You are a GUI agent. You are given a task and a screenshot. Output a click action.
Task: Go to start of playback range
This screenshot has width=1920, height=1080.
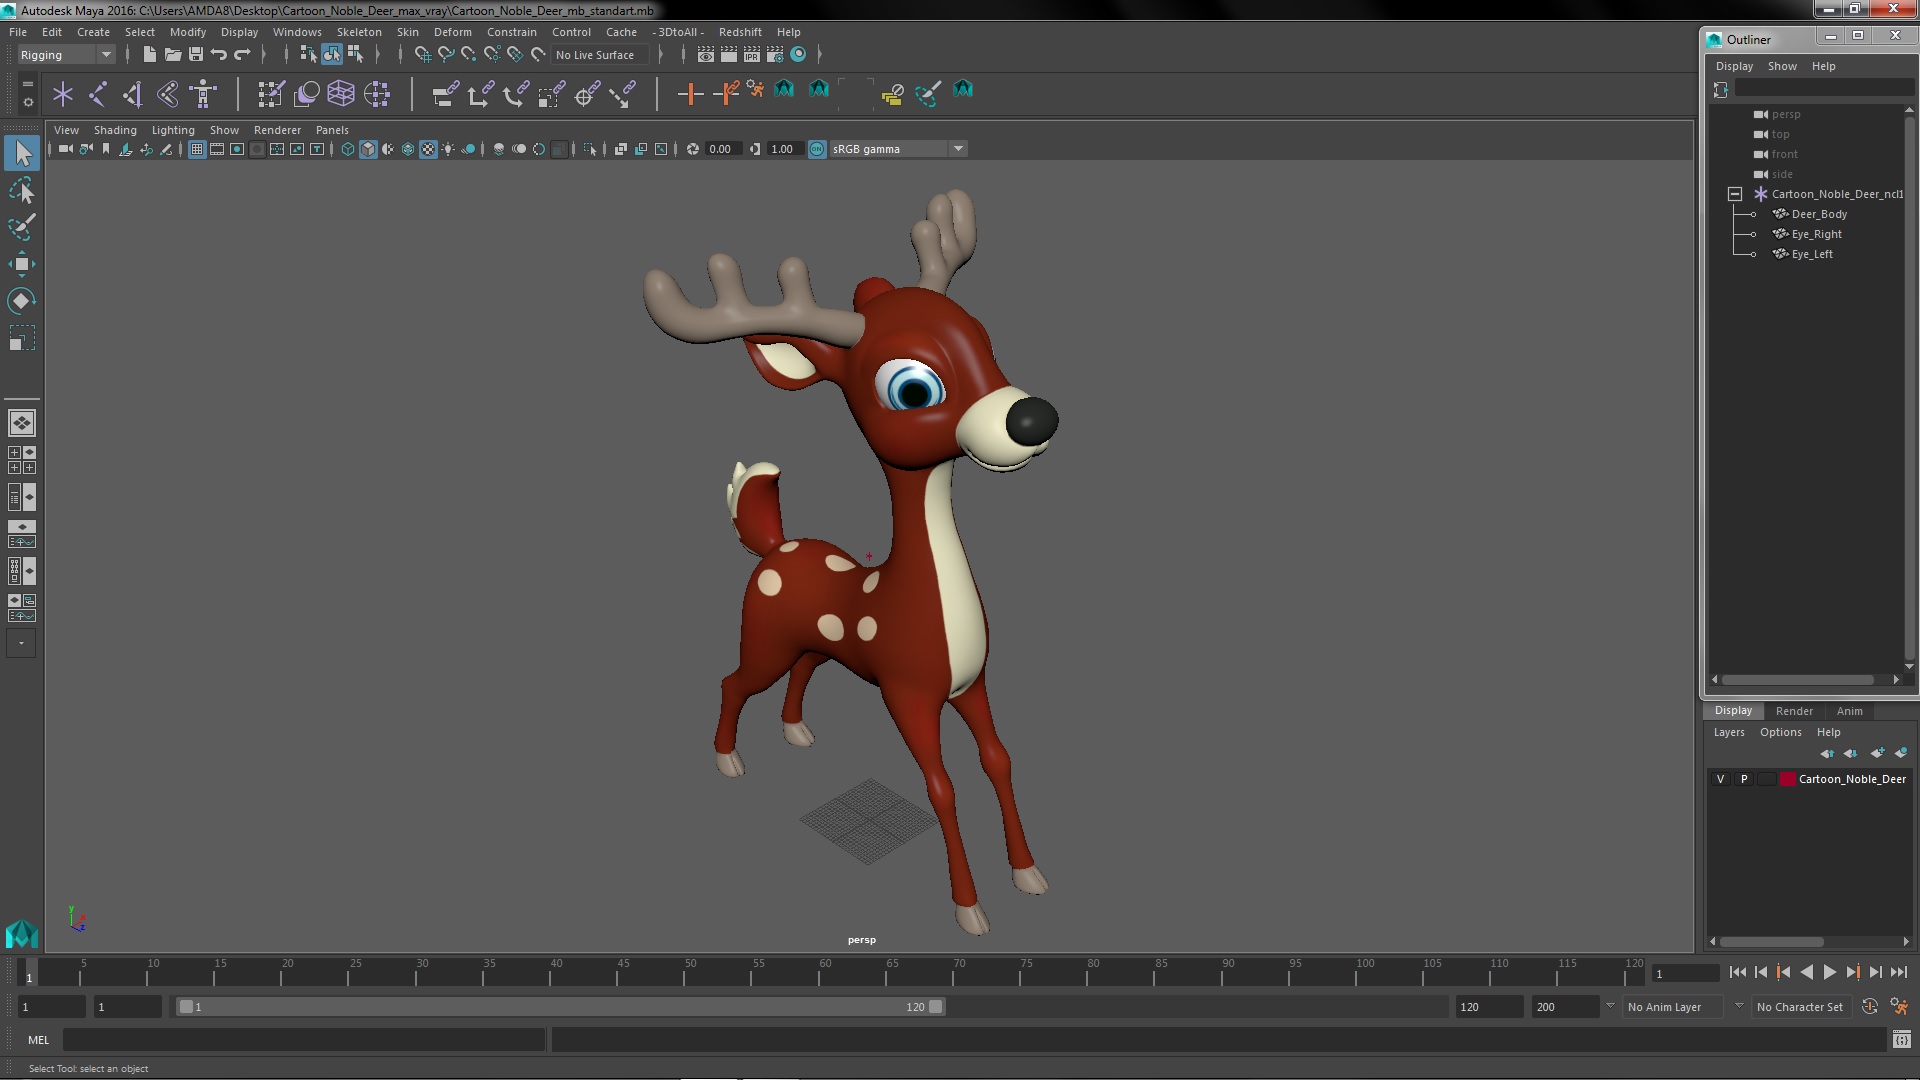[1737, 972]
